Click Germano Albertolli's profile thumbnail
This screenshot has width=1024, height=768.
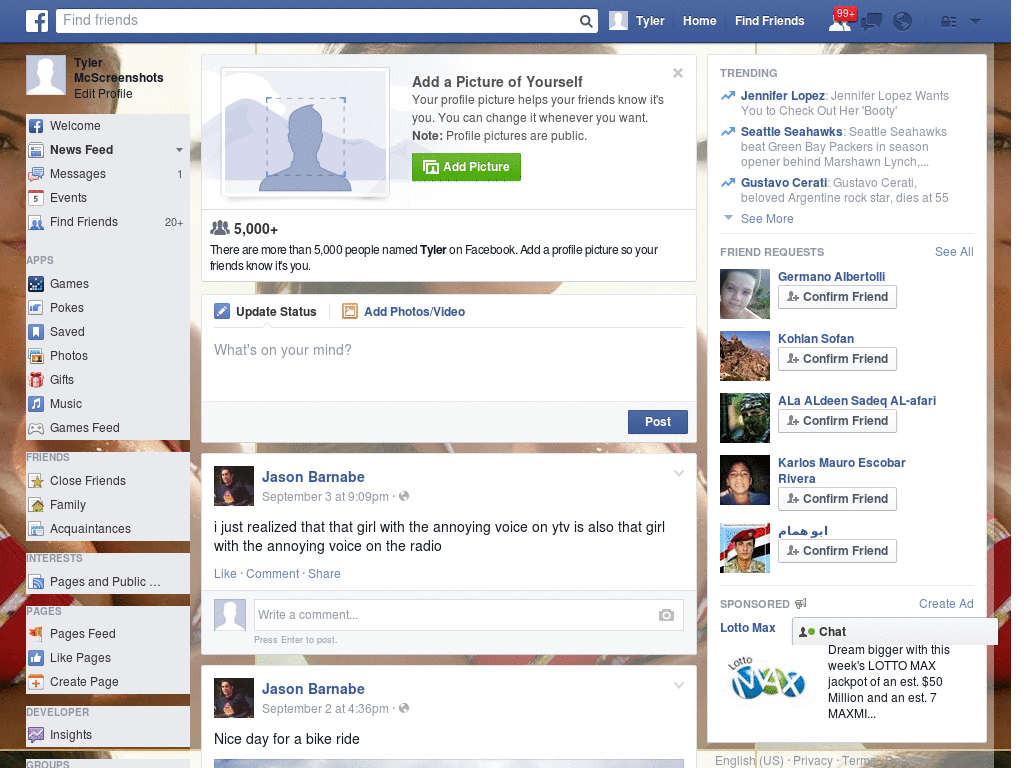tap(744, 294)
